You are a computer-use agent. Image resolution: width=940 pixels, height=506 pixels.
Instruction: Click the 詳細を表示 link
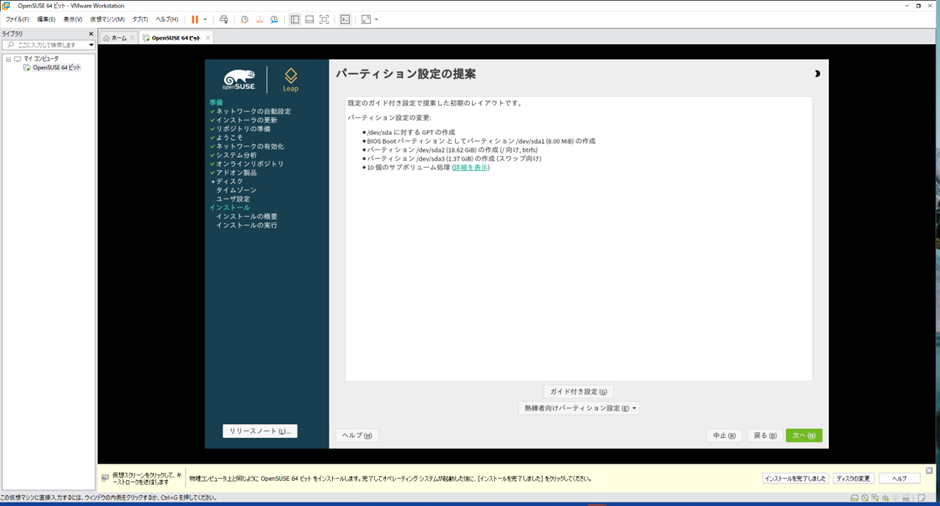click(471, 167)
